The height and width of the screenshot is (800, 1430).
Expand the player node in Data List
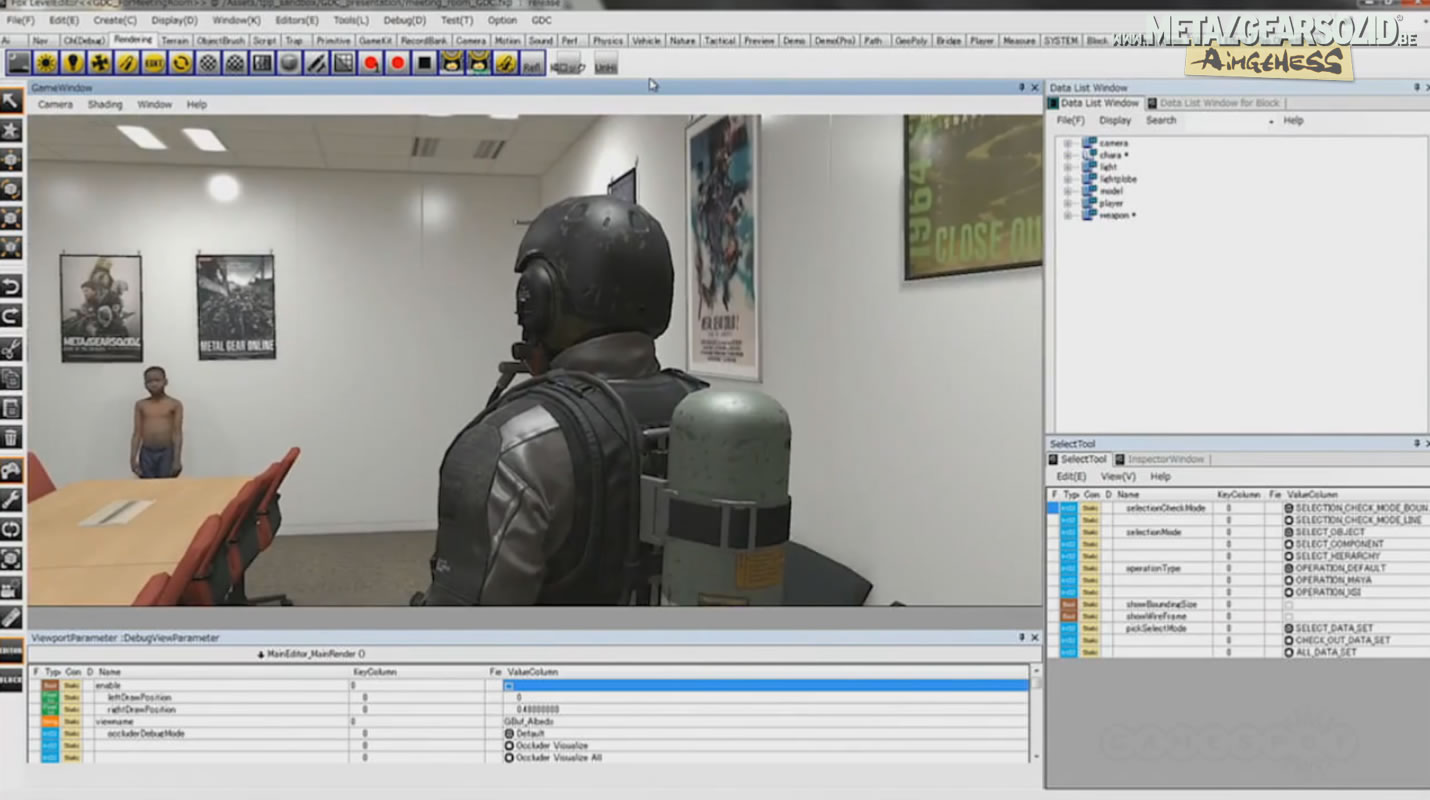point(1067,203)
